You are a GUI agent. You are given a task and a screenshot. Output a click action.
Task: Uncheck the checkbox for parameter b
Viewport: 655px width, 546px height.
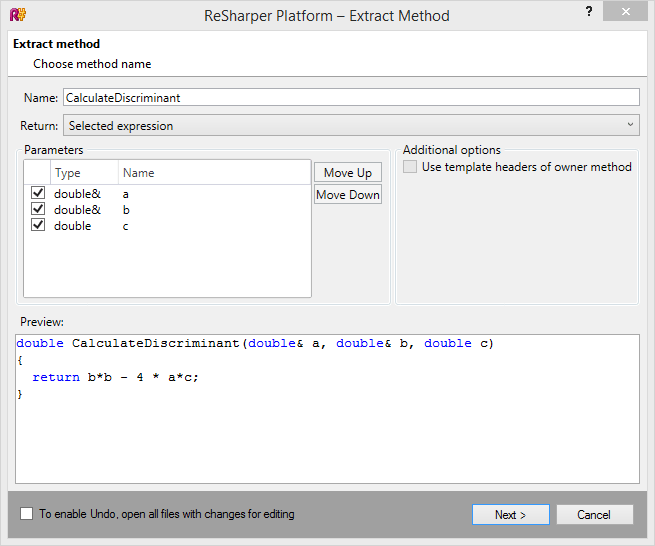coord(38,208)
